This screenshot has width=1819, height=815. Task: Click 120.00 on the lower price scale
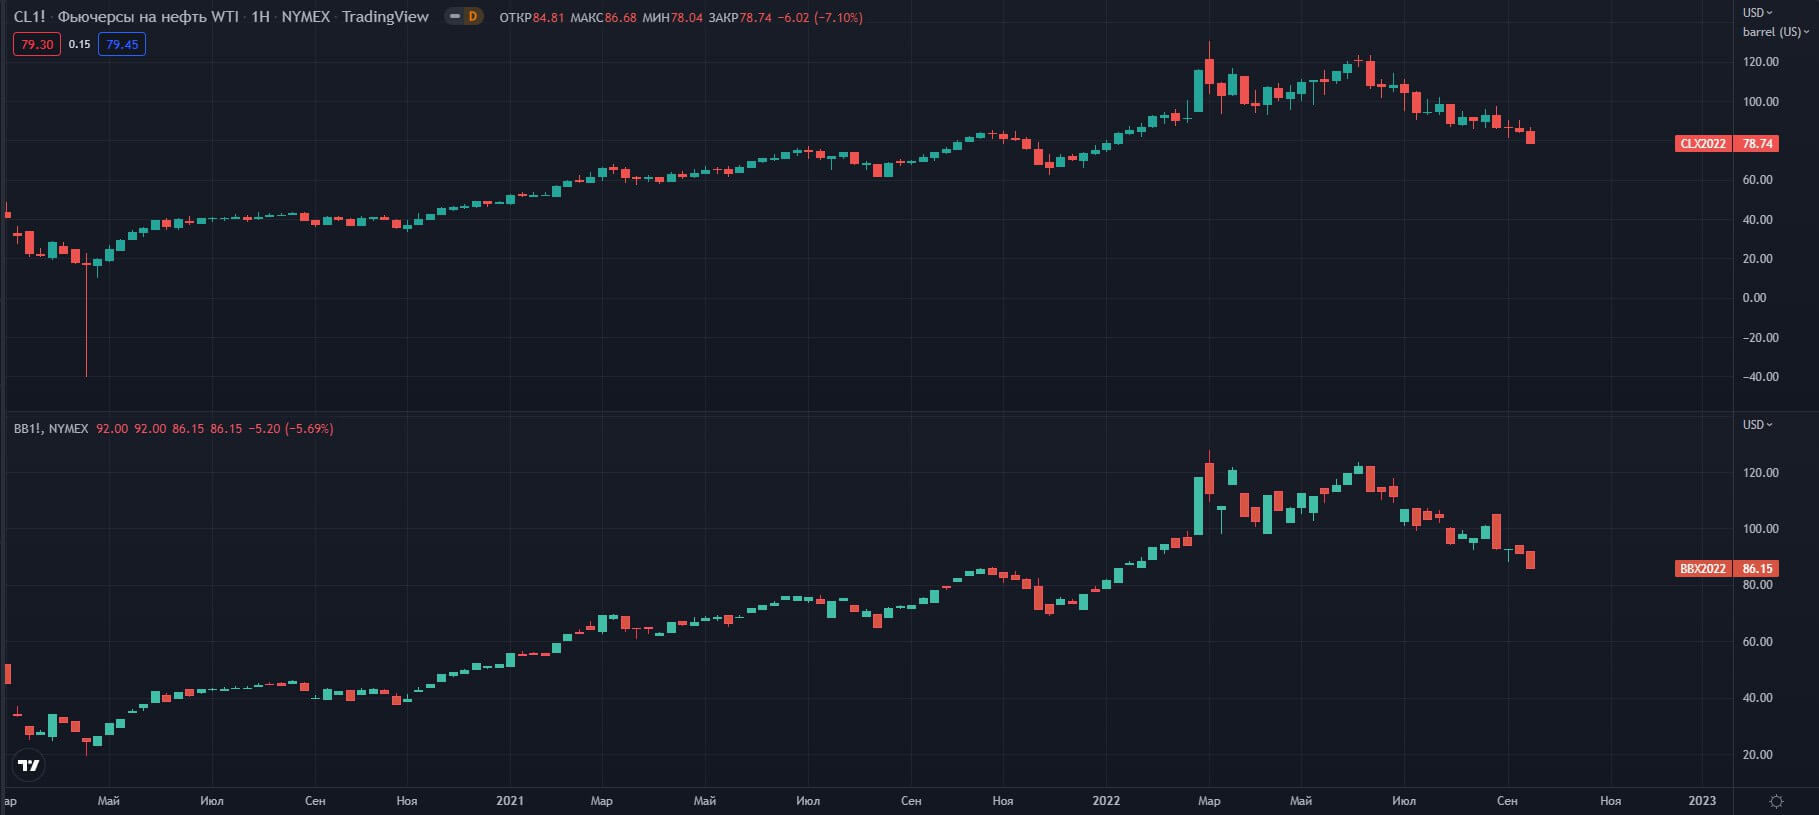[1760, 473]
